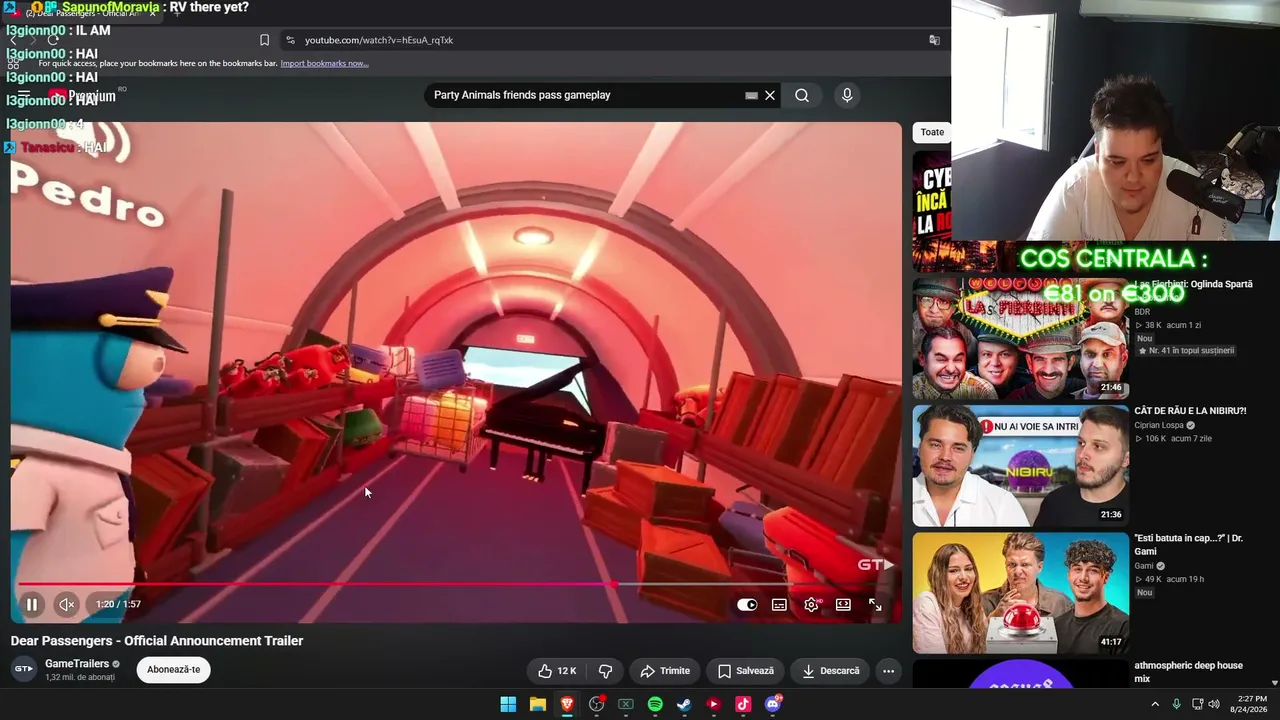Open the 'Esti batuta in cap' video title
Image resolution: width=1280 pixels, height=720 pixels.
click(1188, 544)
